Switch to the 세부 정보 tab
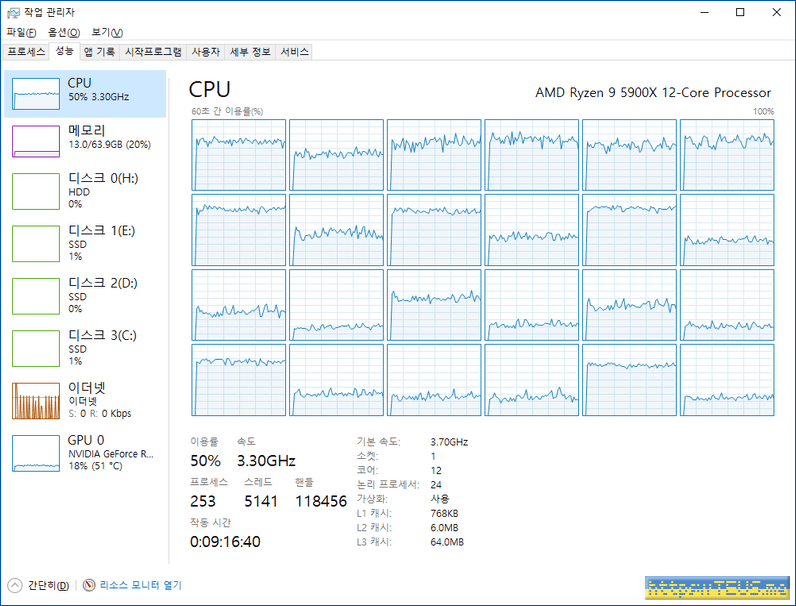The width and height of the screenshot is (796, 606). tap(250, 52)
